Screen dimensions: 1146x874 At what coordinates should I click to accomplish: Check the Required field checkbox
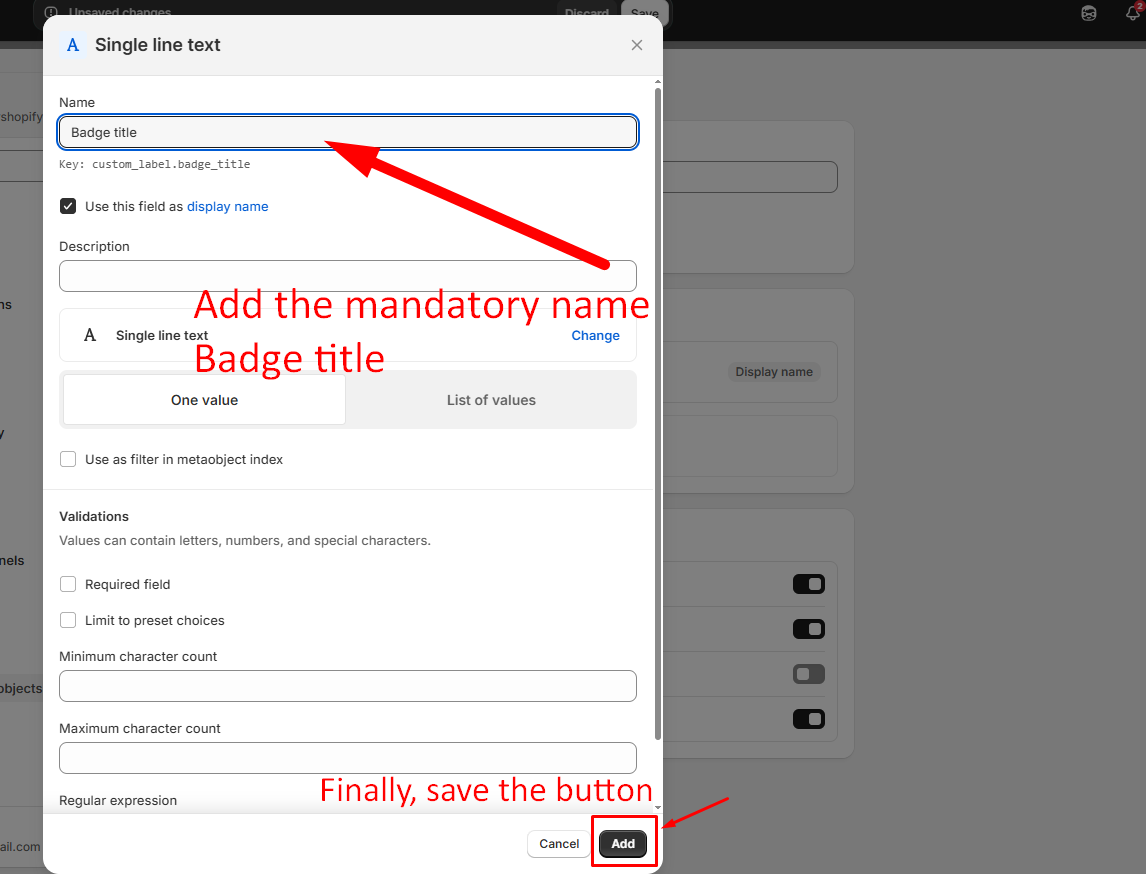68,584
